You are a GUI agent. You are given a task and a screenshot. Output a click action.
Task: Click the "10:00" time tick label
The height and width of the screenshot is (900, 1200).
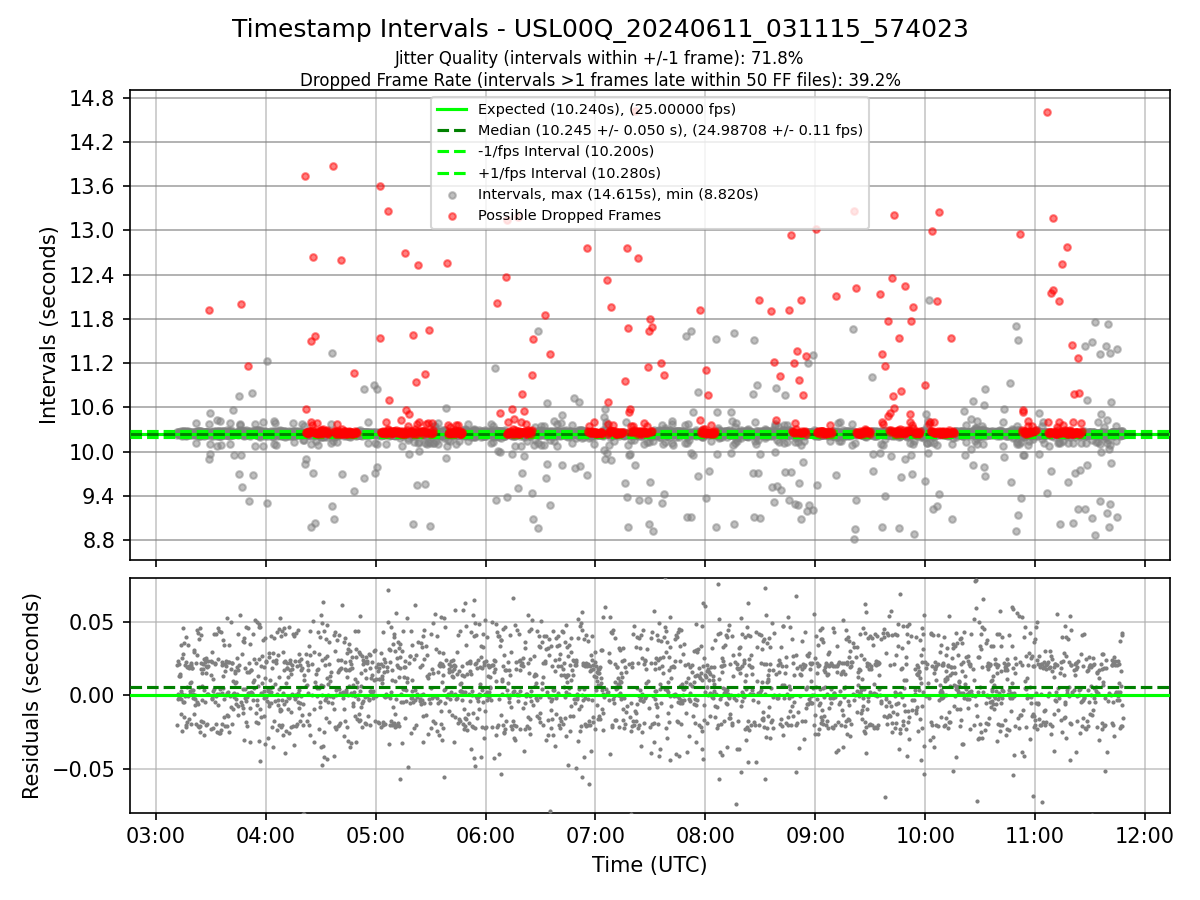click(x=925, y=834)
